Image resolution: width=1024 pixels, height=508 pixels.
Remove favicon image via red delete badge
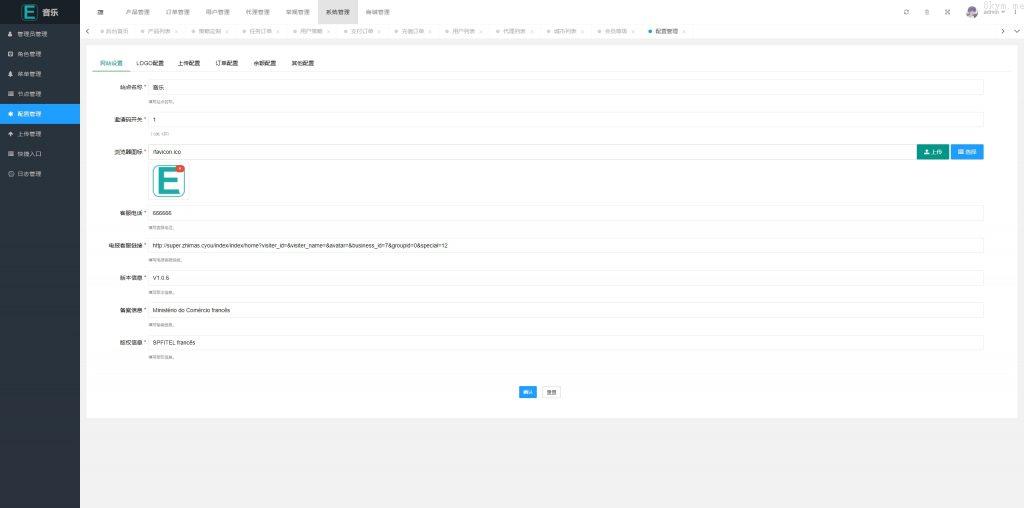click(x=180, y=168)
